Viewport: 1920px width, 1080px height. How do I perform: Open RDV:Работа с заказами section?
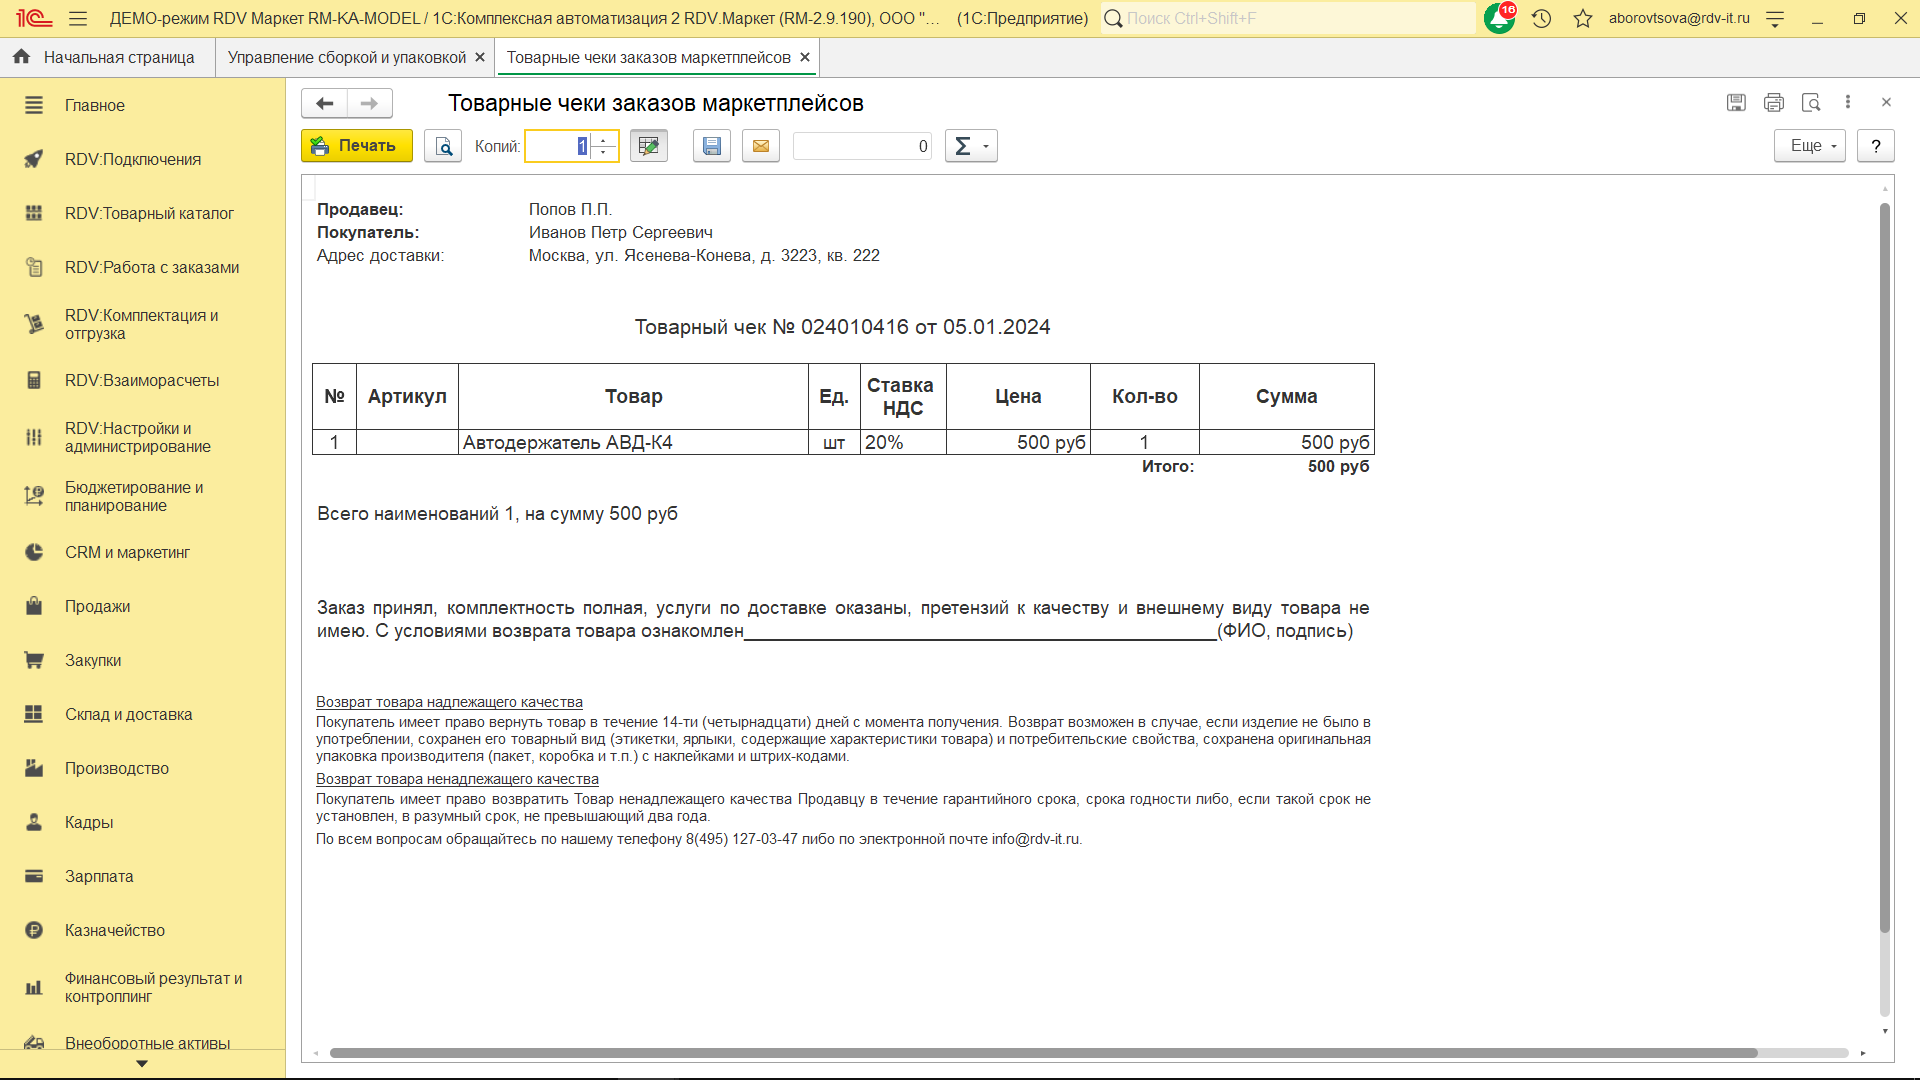[x=151, y=267]
